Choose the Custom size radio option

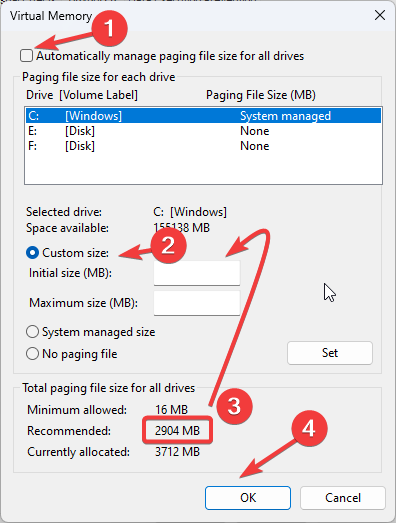tap(32, 253)
